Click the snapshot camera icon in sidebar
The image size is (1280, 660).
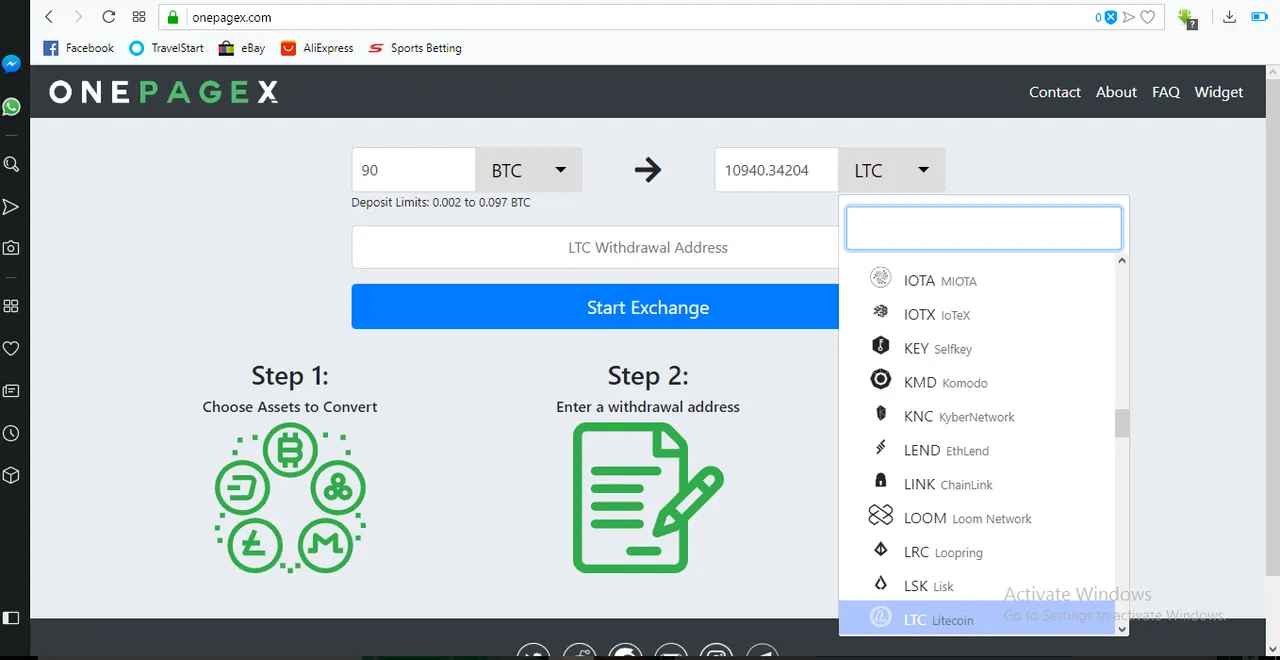[11, 248]
